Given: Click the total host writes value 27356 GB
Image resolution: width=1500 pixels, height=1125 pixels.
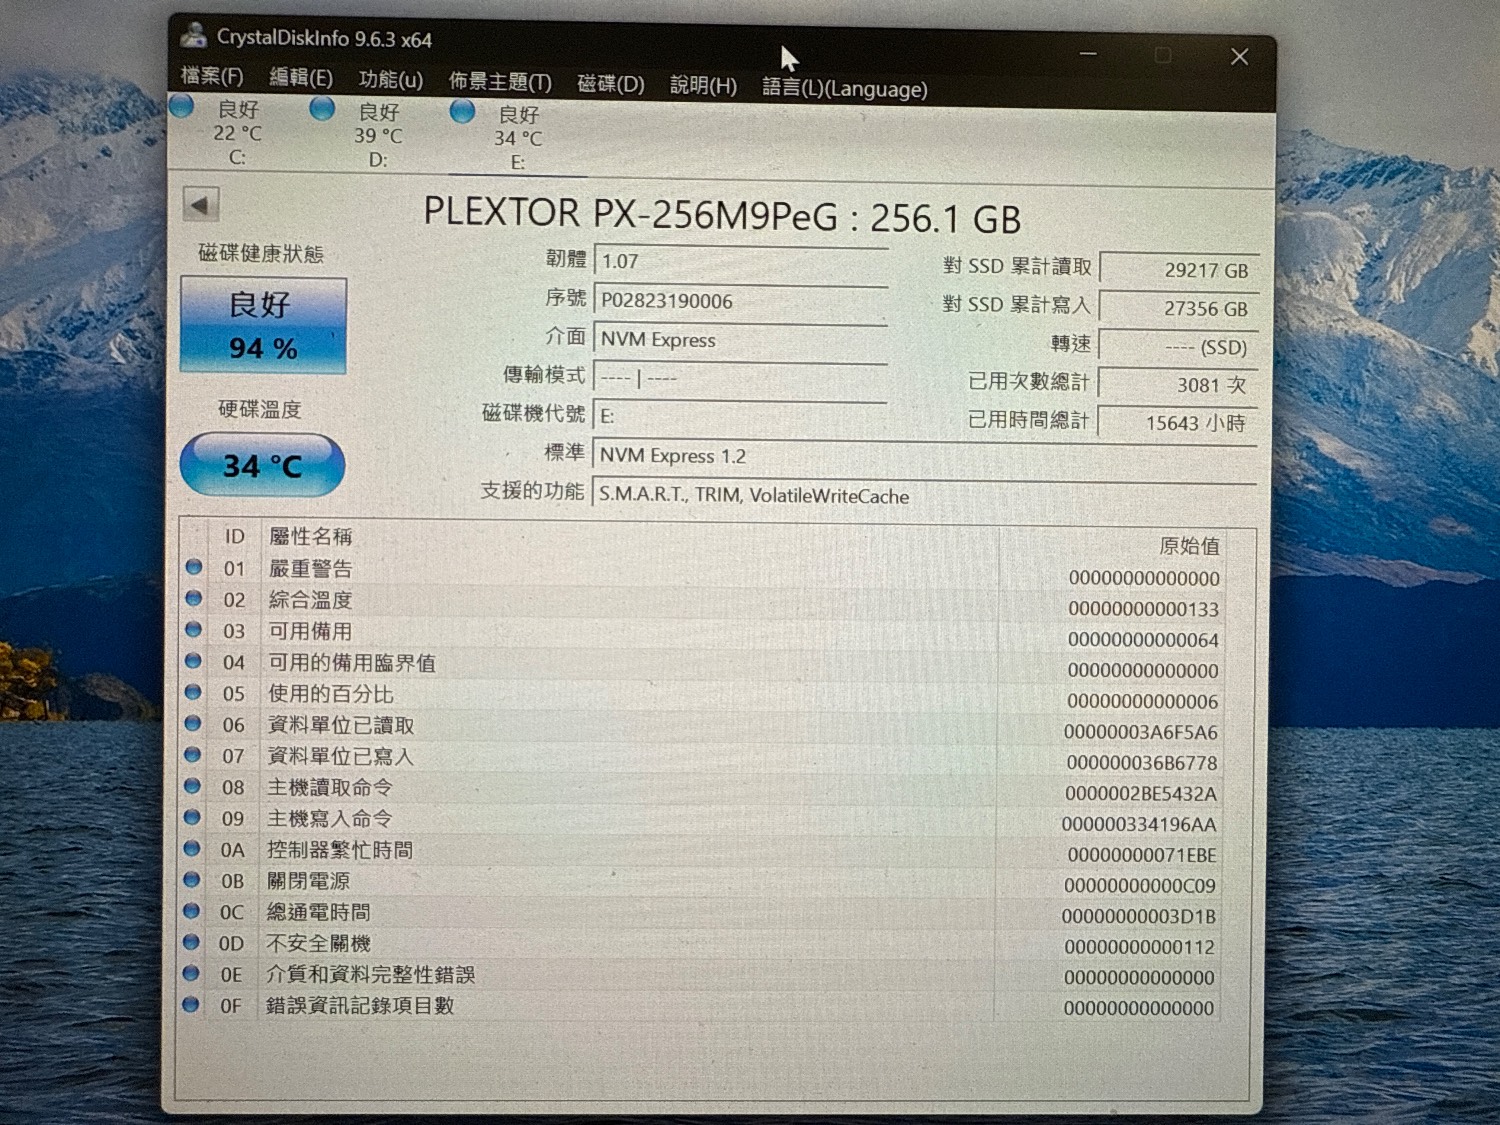Looking at the screenshot, I should coord(1179,308).
